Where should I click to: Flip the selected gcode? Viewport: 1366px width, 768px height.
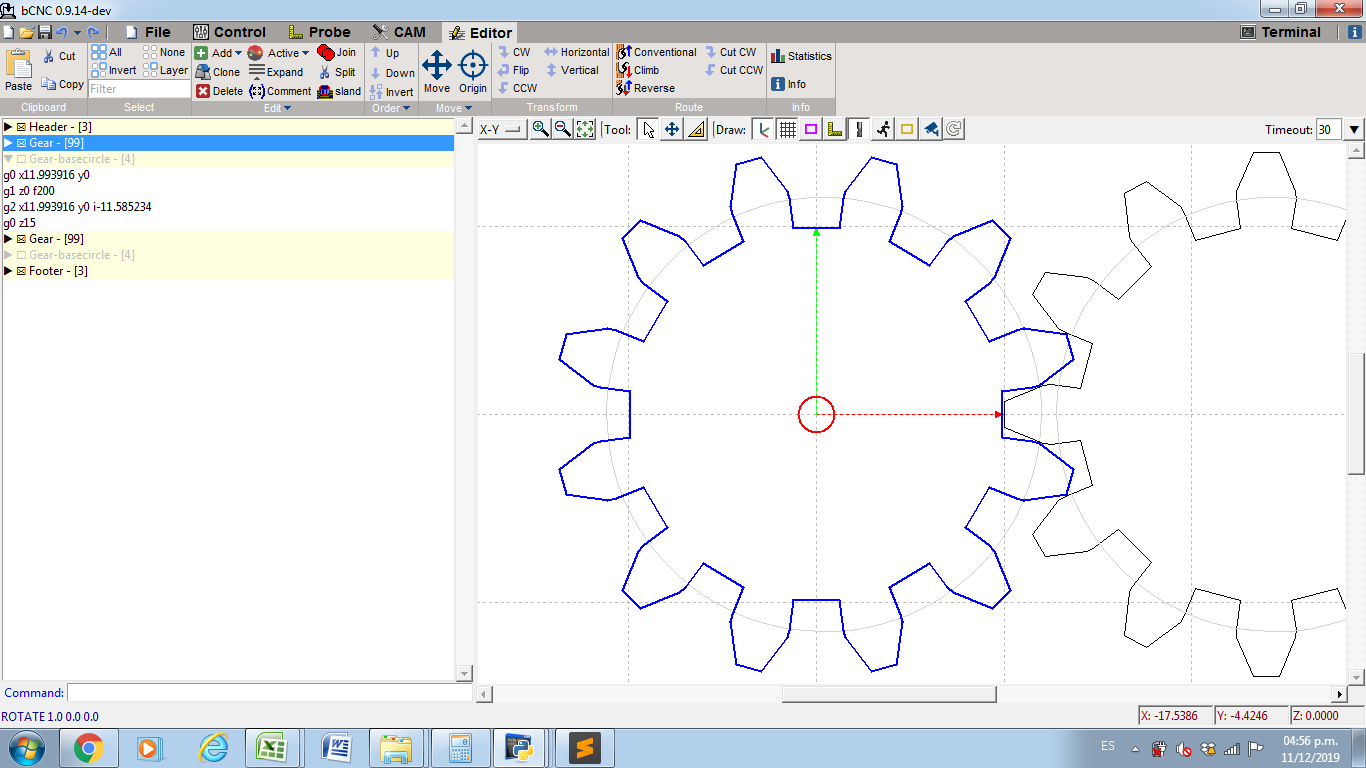pos(513,70)
